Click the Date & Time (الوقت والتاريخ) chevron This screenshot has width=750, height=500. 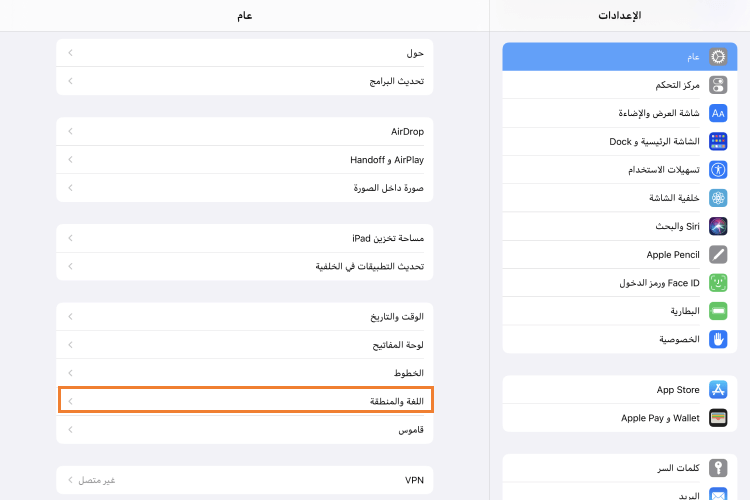(x=70, y=316)
